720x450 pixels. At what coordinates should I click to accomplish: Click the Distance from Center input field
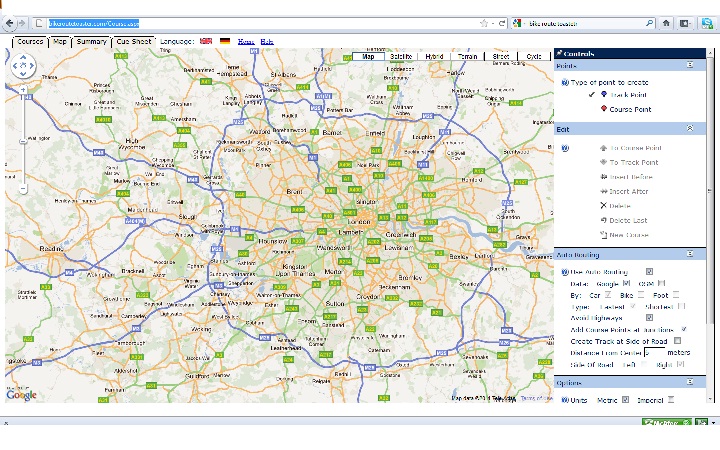[654, 353]
